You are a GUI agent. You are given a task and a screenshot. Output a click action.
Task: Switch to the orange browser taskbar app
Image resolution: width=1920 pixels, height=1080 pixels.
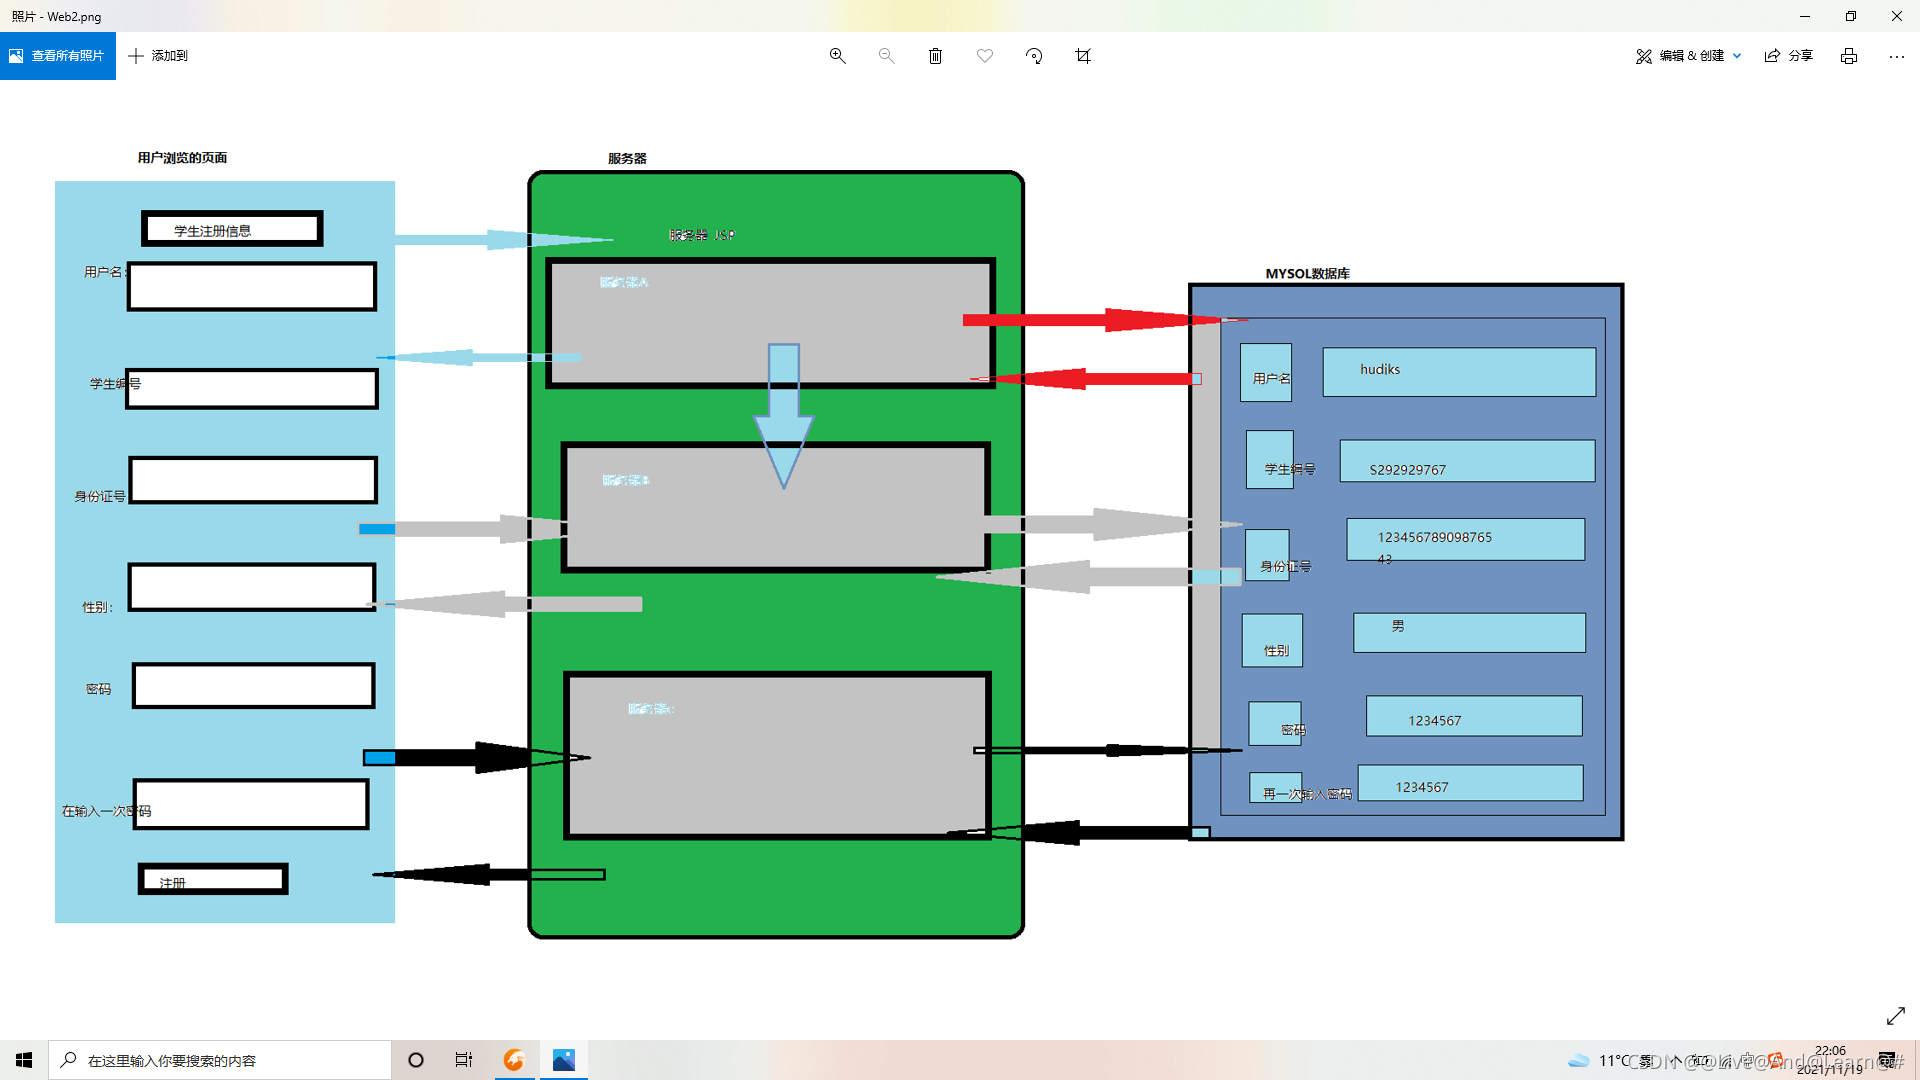coord(514,1060)
